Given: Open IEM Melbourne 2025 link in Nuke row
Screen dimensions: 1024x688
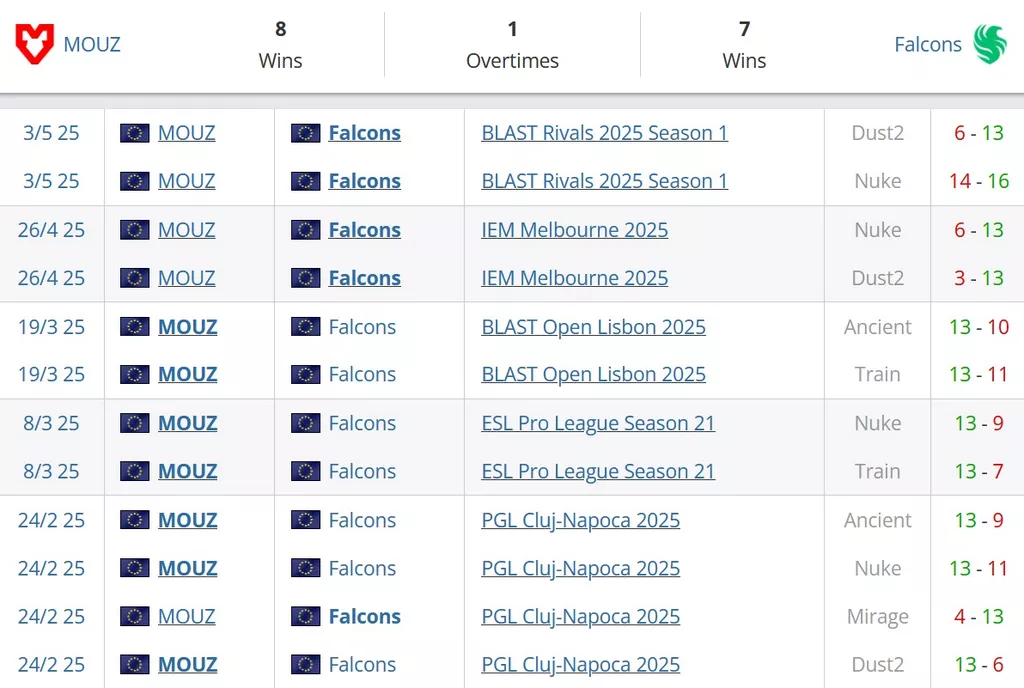Looking at the screenshot, I should pos(575,230).
